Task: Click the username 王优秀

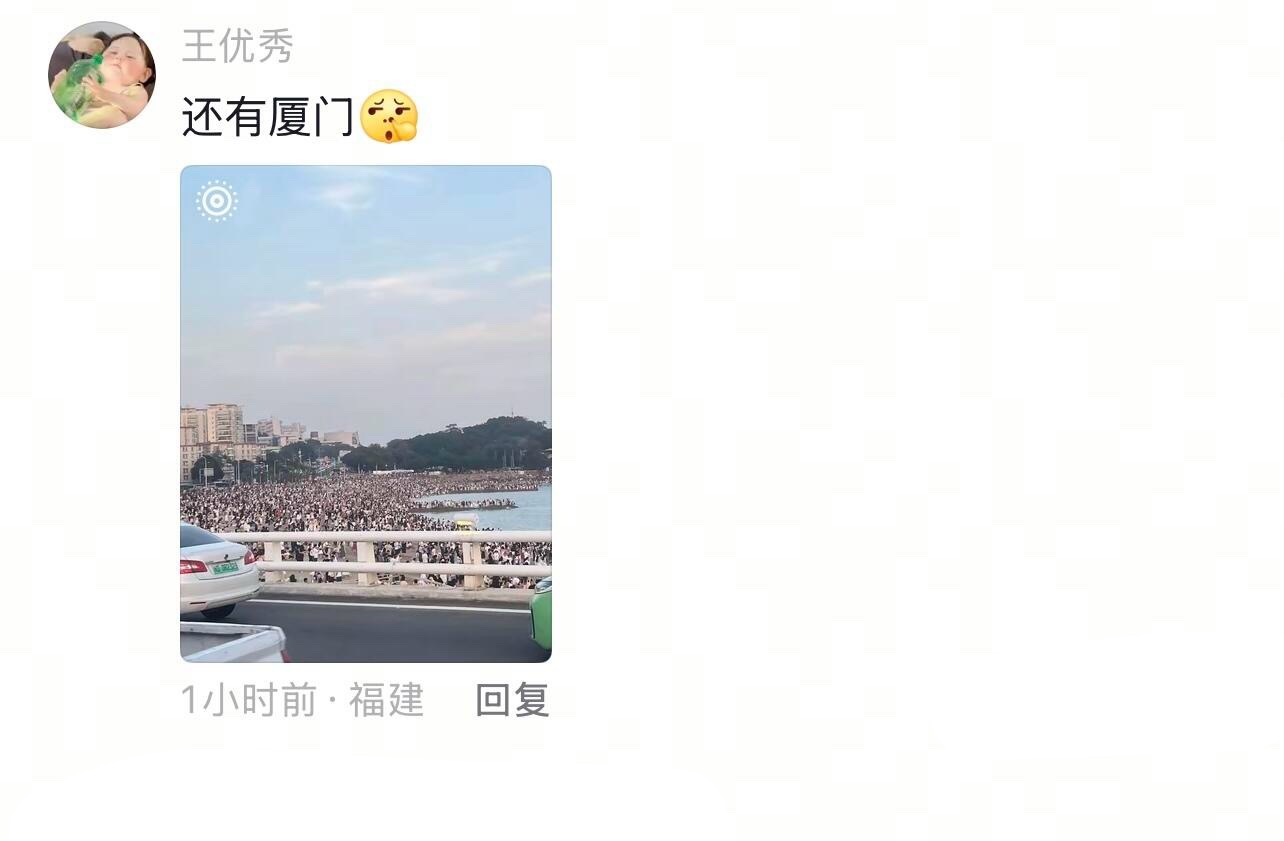Action: tap(238, 46)
